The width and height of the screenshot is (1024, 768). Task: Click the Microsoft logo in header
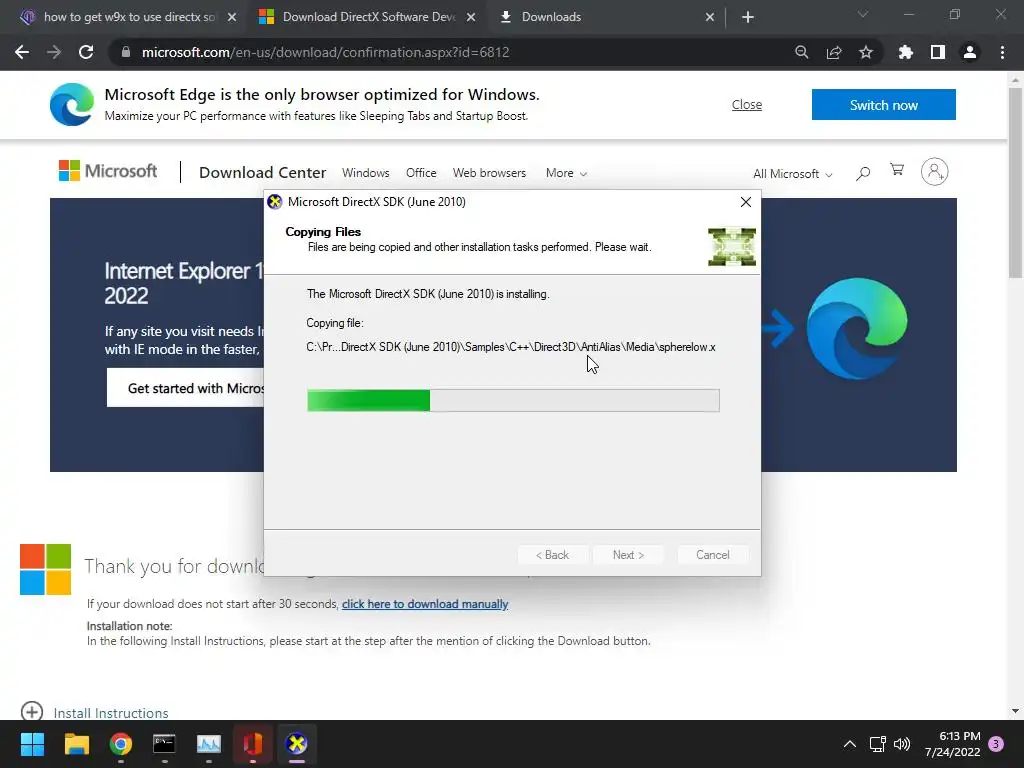(x=108, y=171)
